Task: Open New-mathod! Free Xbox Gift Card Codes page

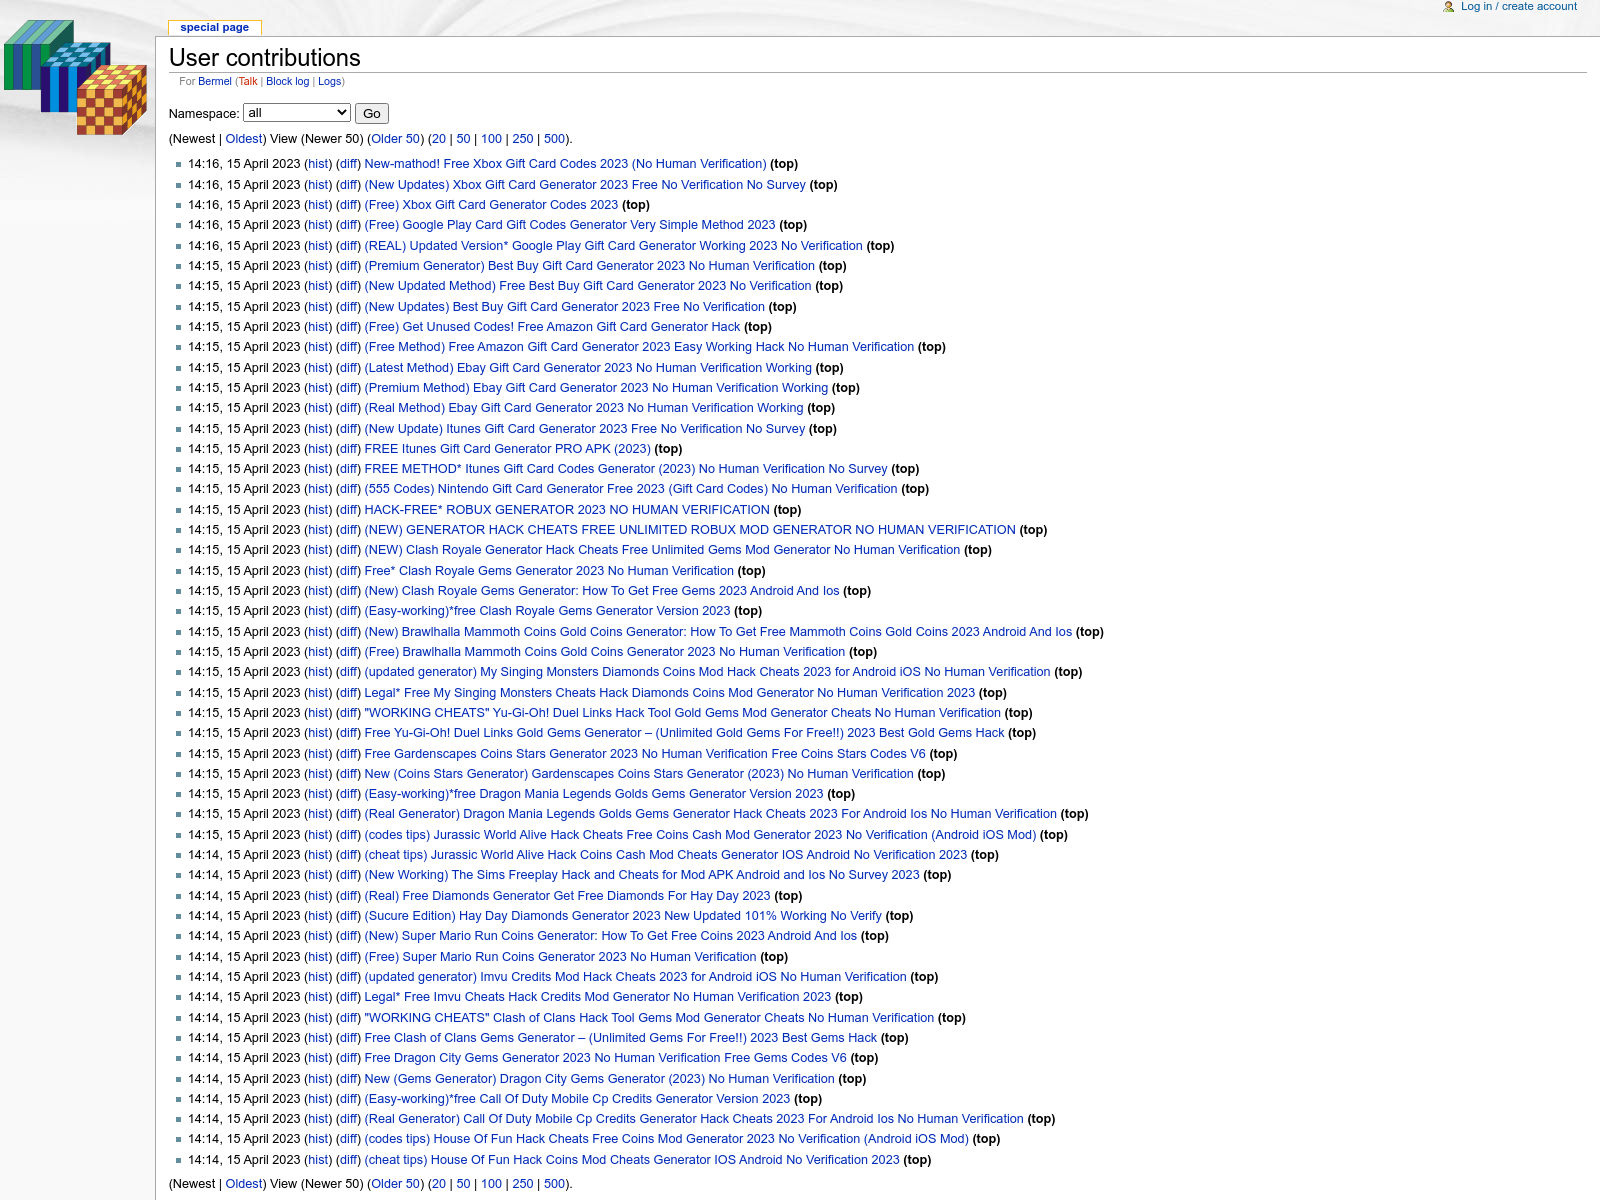Action: (565, 164)
